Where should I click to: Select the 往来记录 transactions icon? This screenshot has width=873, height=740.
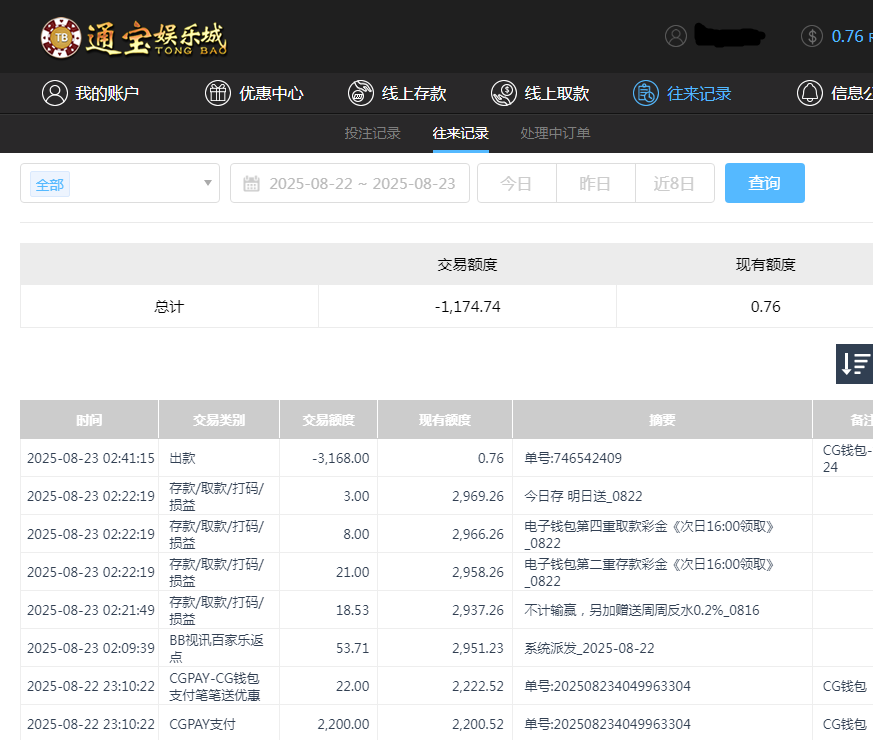click(x=645, y=93)
